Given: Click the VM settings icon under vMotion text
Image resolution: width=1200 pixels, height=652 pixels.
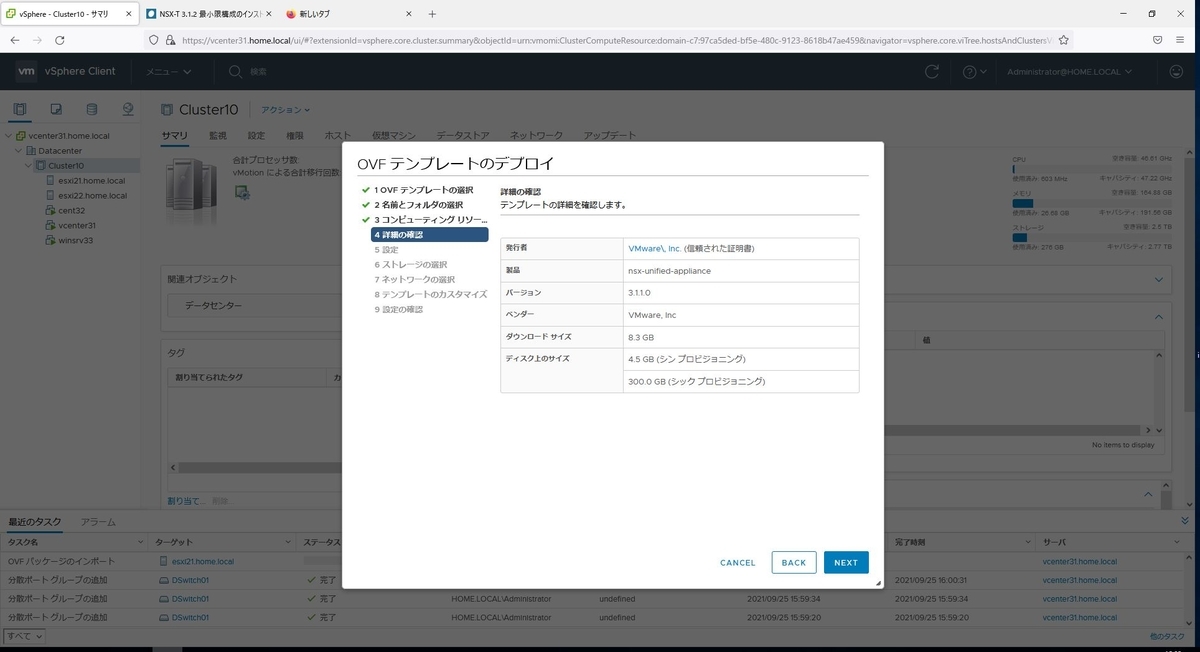Looking at the screenshot, I should pyautogui.click(x=242, y=192).
